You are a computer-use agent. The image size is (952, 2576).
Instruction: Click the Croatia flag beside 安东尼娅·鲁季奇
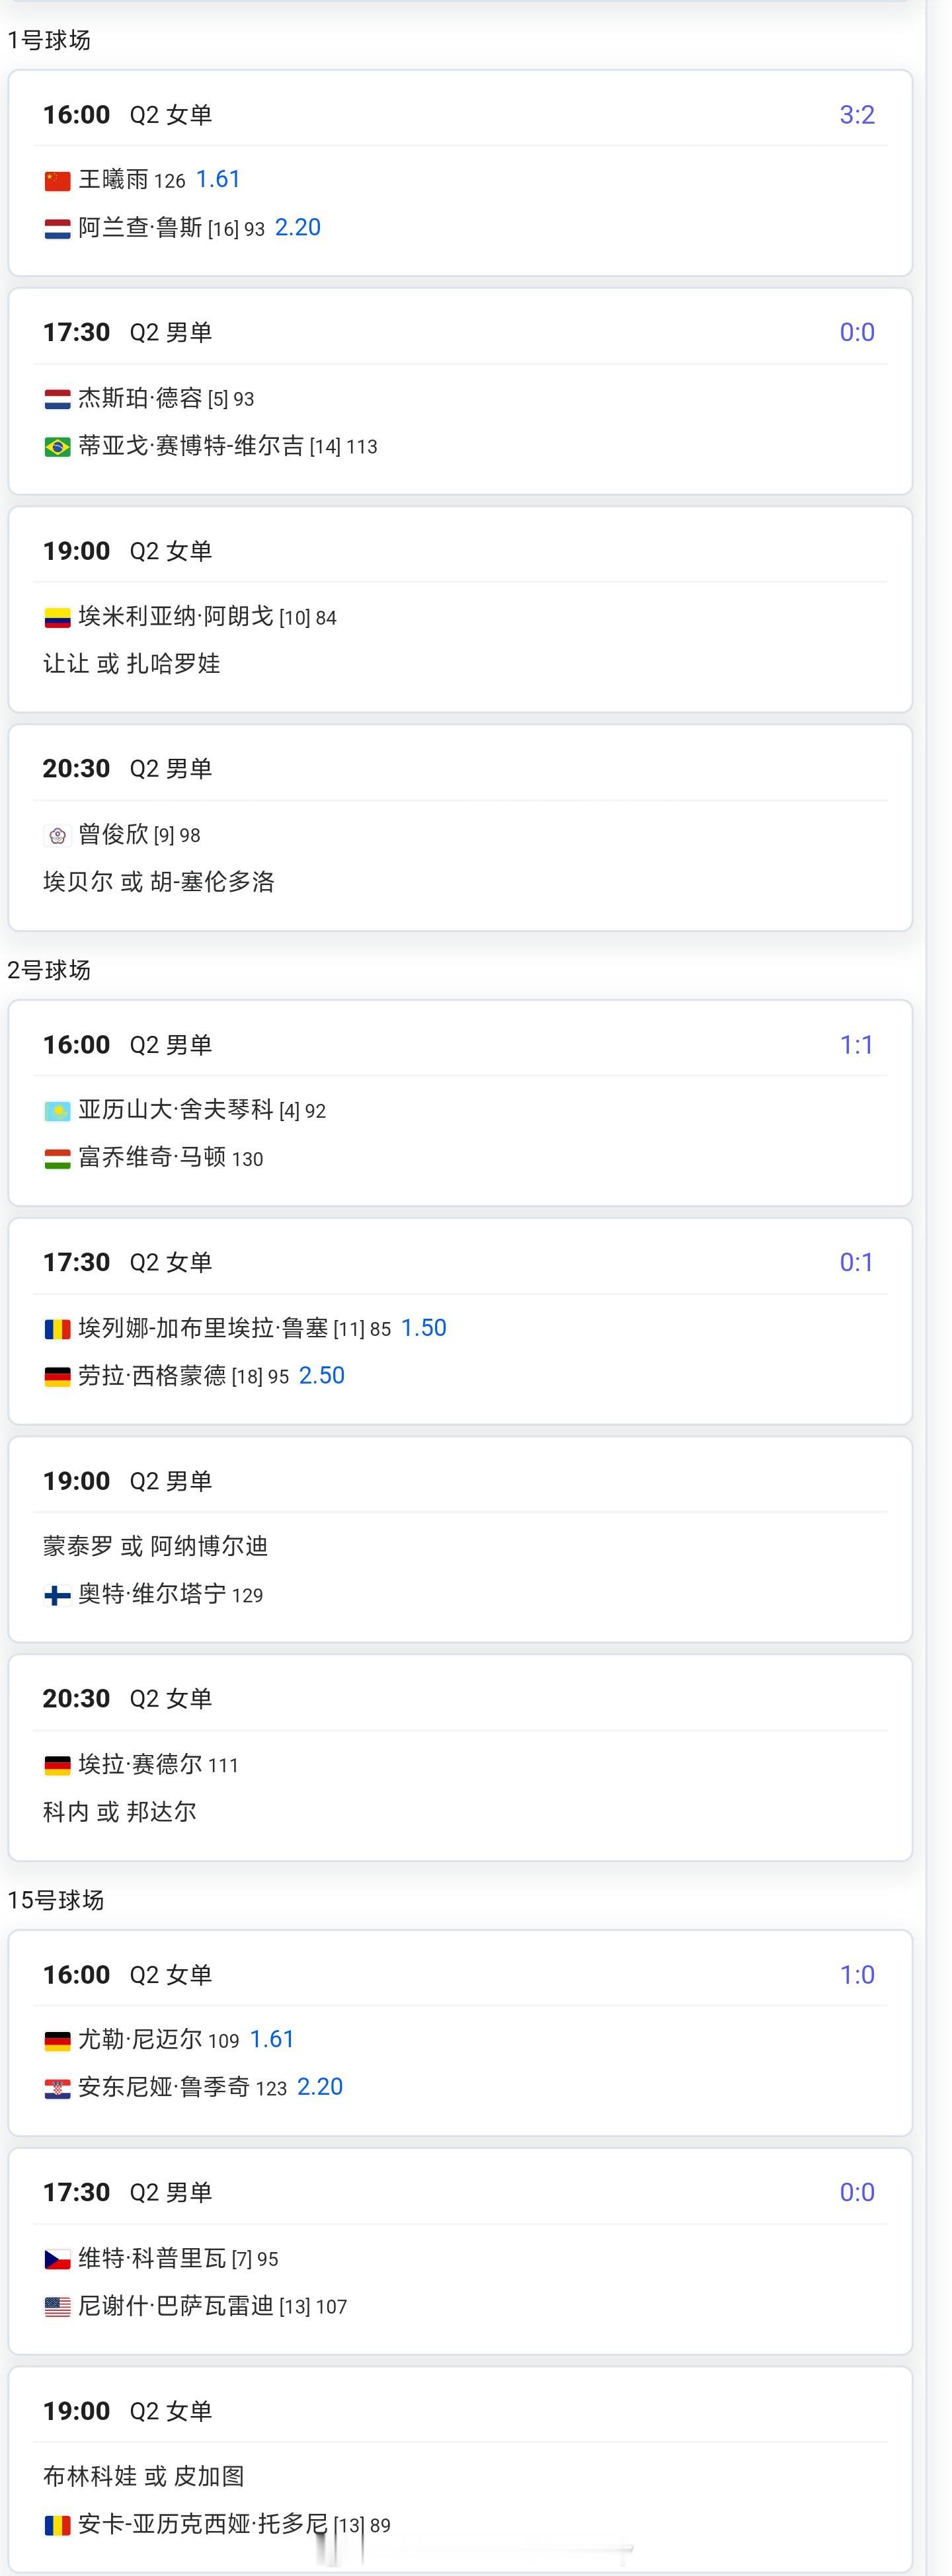tap(57, 2089)
